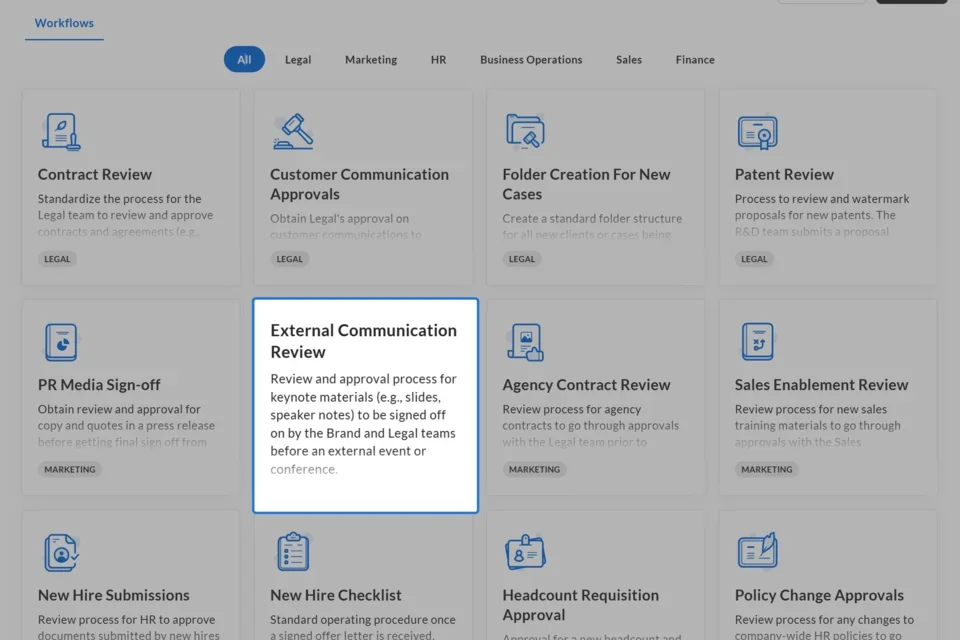This screenshot has height=640, width=960.
Task: Switch to the Business Operations filter
Action: pos(531,60)
